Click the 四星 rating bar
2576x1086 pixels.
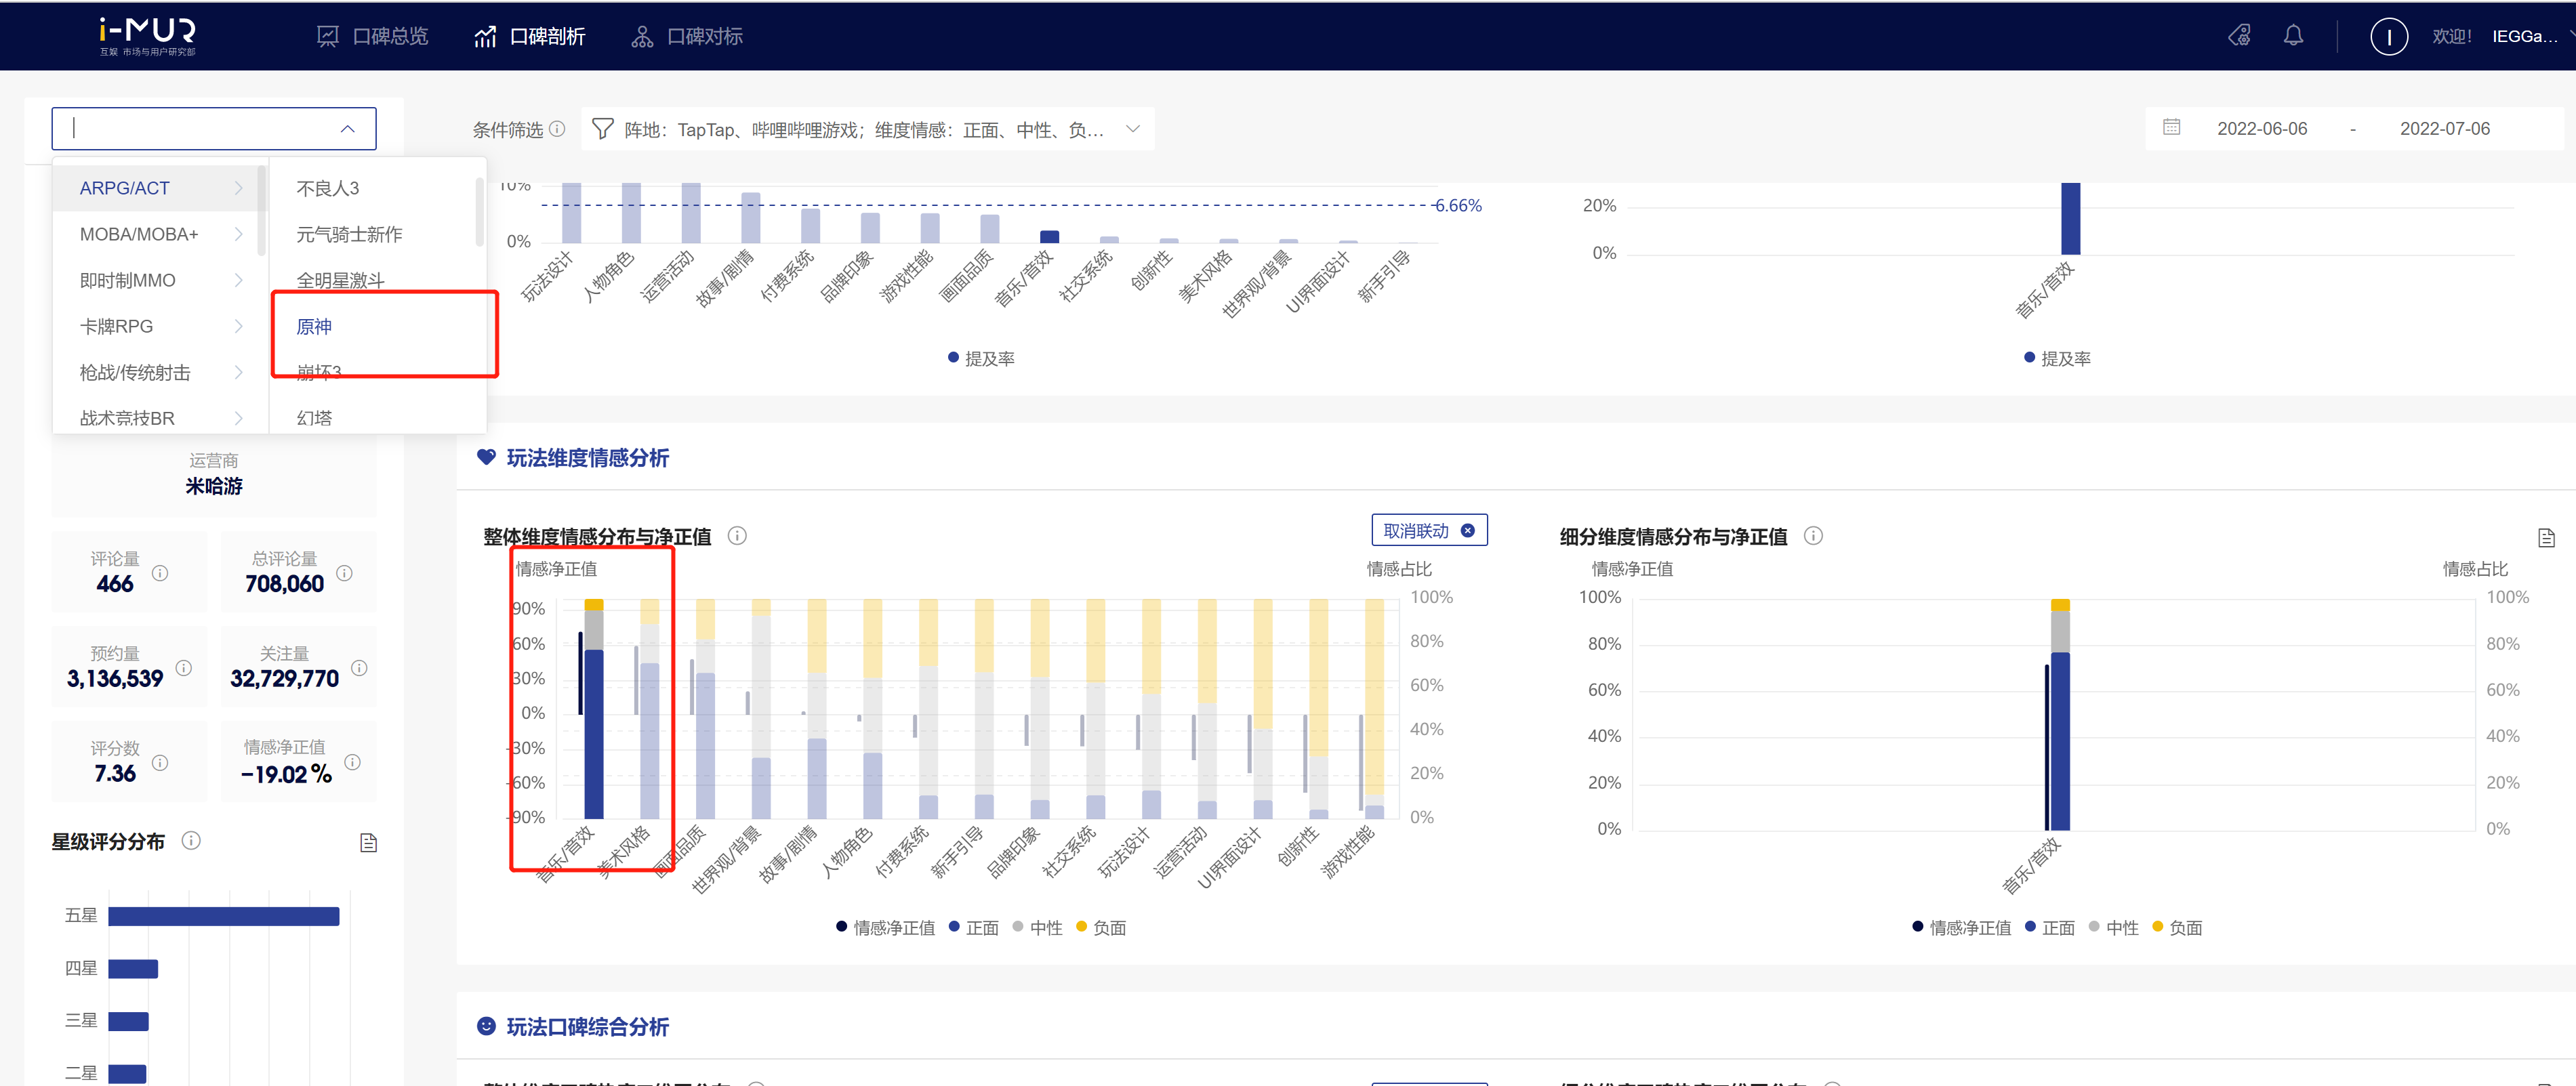(133, 969)
